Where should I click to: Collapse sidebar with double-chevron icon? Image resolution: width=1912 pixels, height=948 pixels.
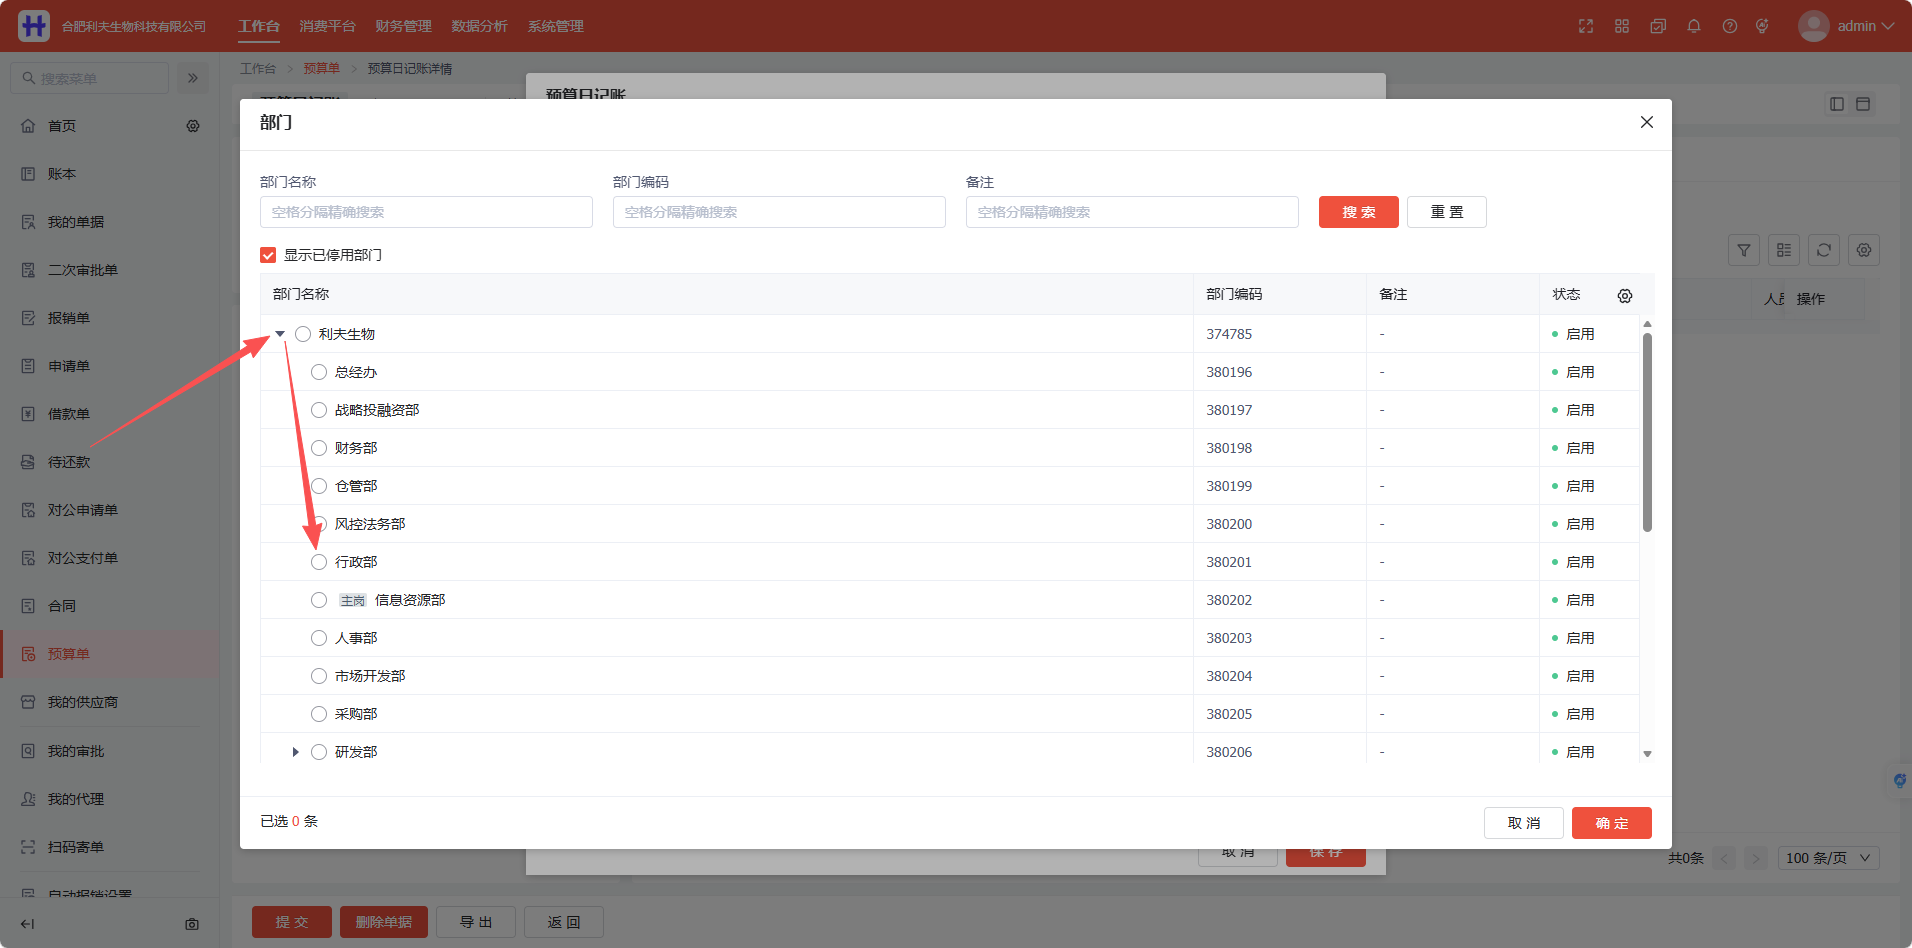point(193,78)
